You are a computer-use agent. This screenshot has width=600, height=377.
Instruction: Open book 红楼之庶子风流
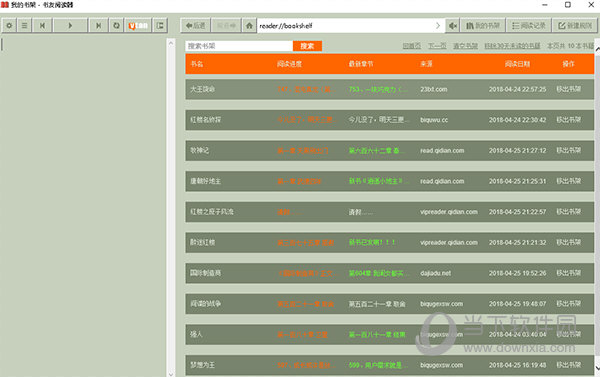point(212,212)
